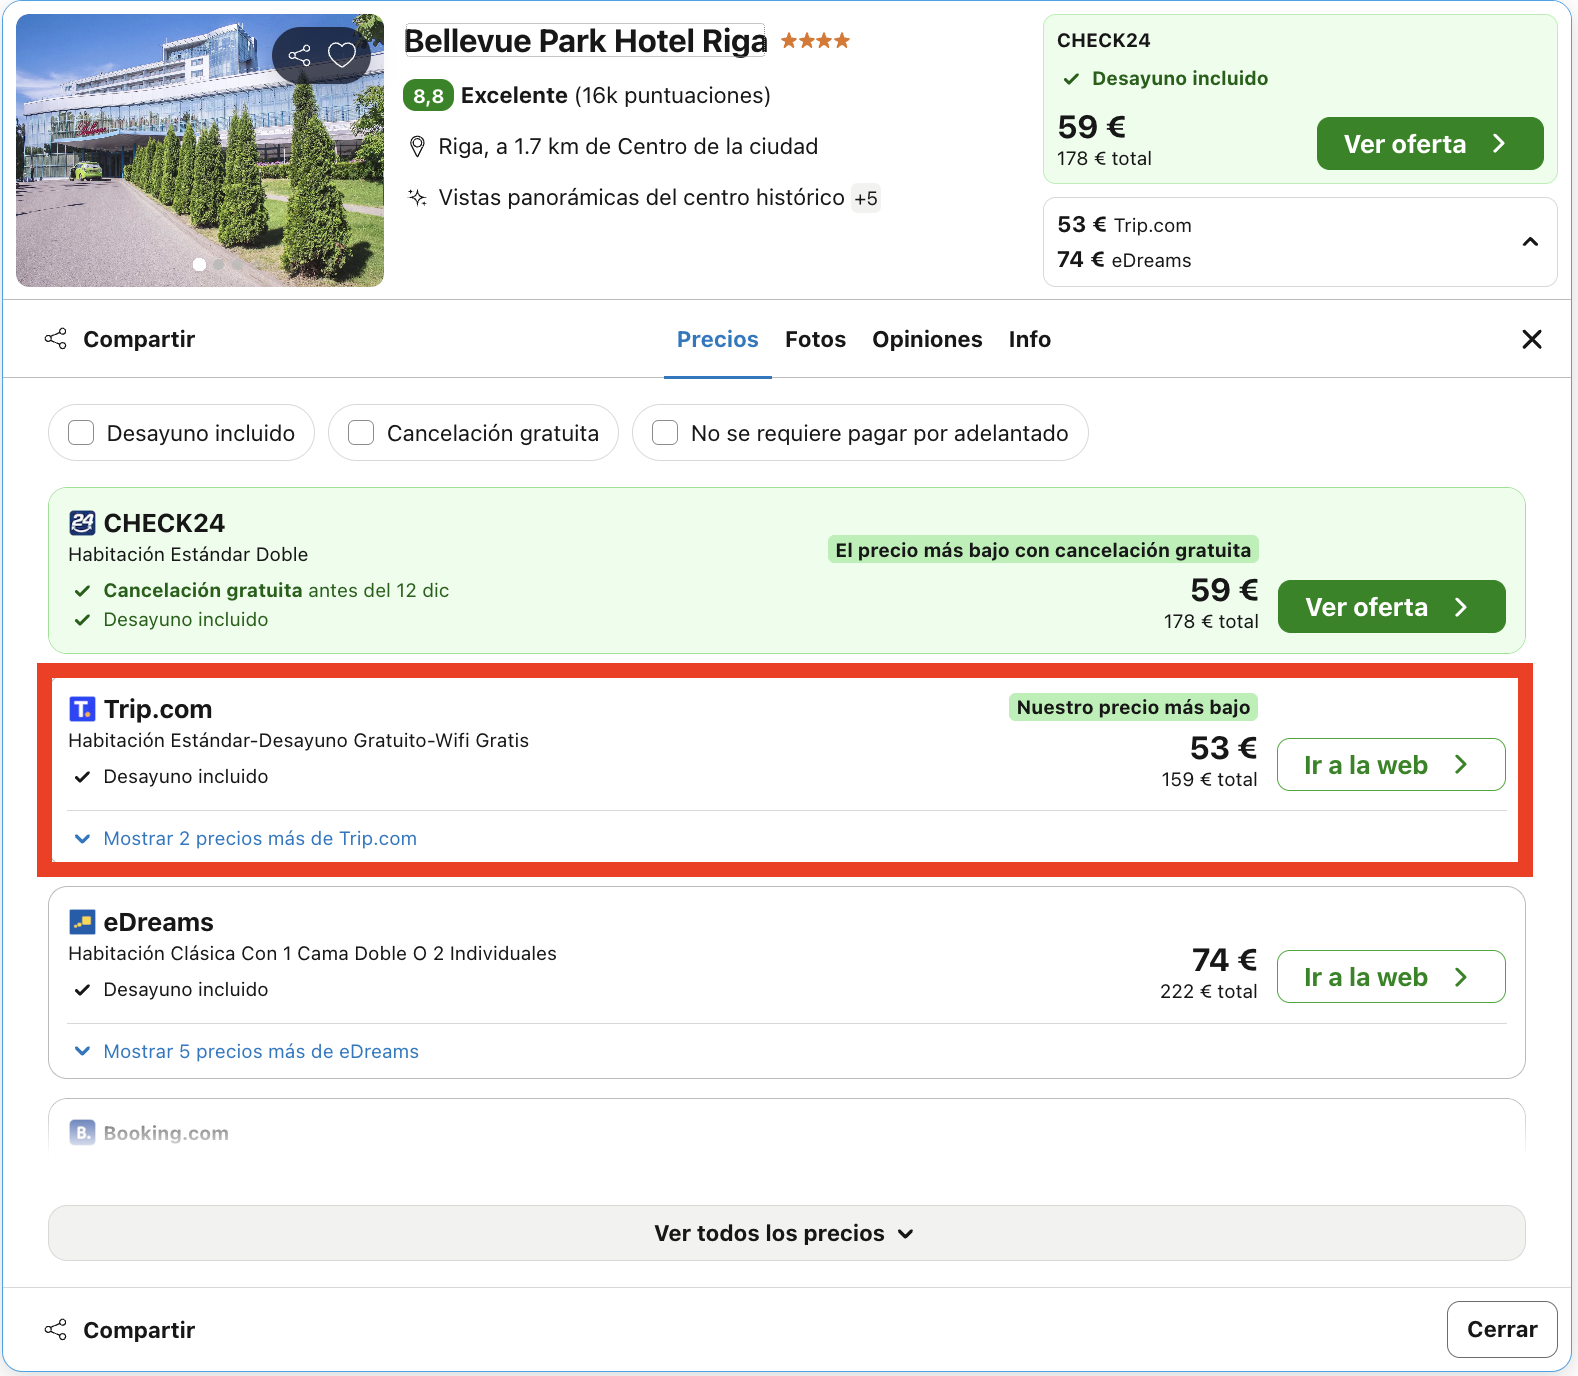Click Compartir above the filters
This screenshot has width=1578, height=1376.
pyautogui.click(x=120, y=339)
